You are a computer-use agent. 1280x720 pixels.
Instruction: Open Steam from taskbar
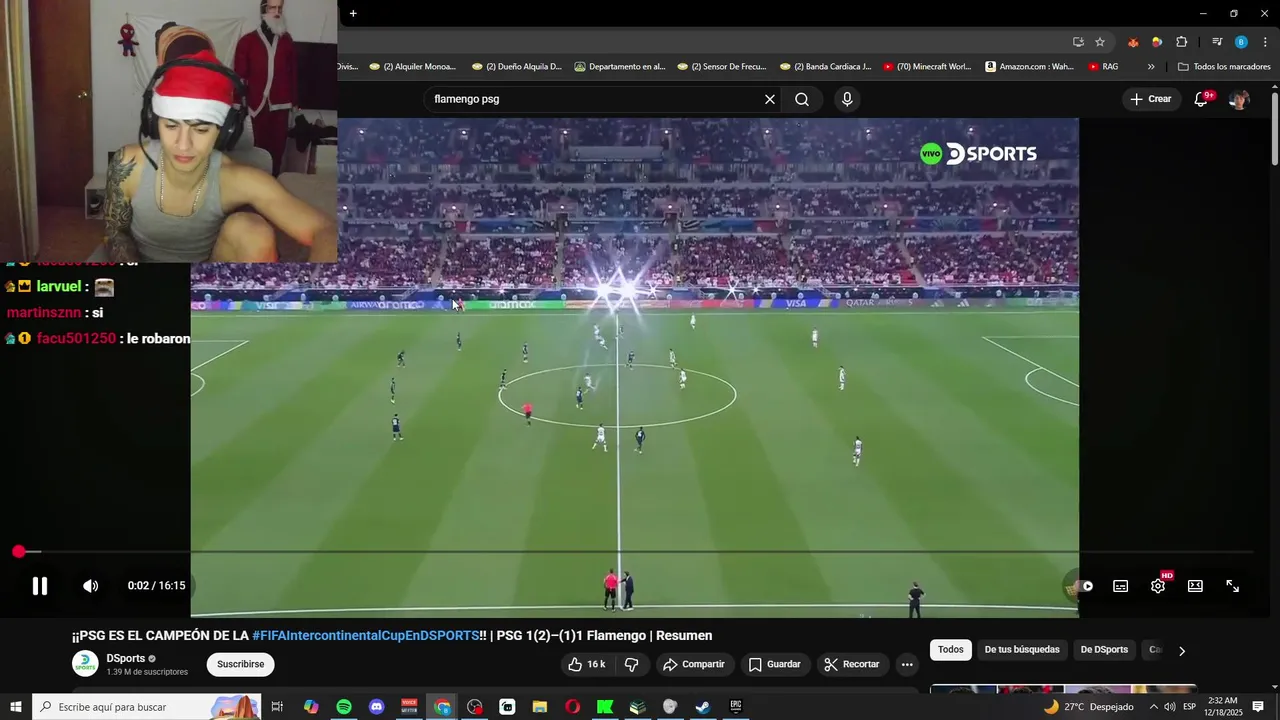click(703, 707)
